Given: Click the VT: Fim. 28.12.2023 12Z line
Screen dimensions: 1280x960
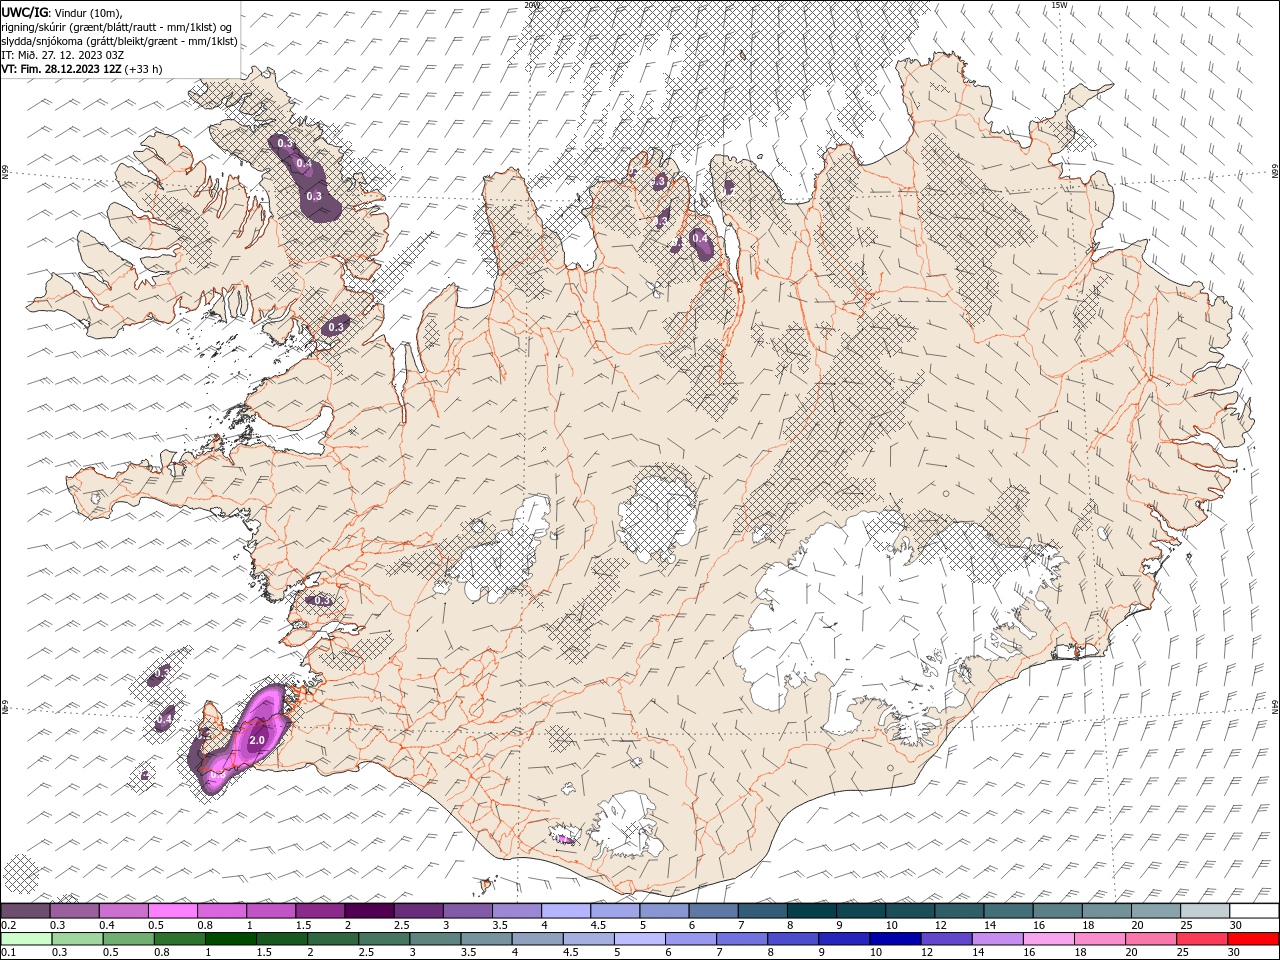Looking at the screenshot, I should 82,69.
